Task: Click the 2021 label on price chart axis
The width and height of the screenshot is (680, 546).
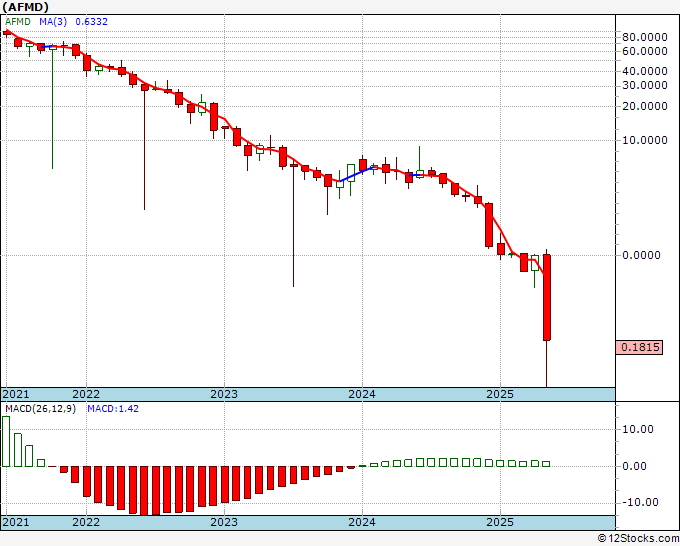Action: (x=16, y=394)
